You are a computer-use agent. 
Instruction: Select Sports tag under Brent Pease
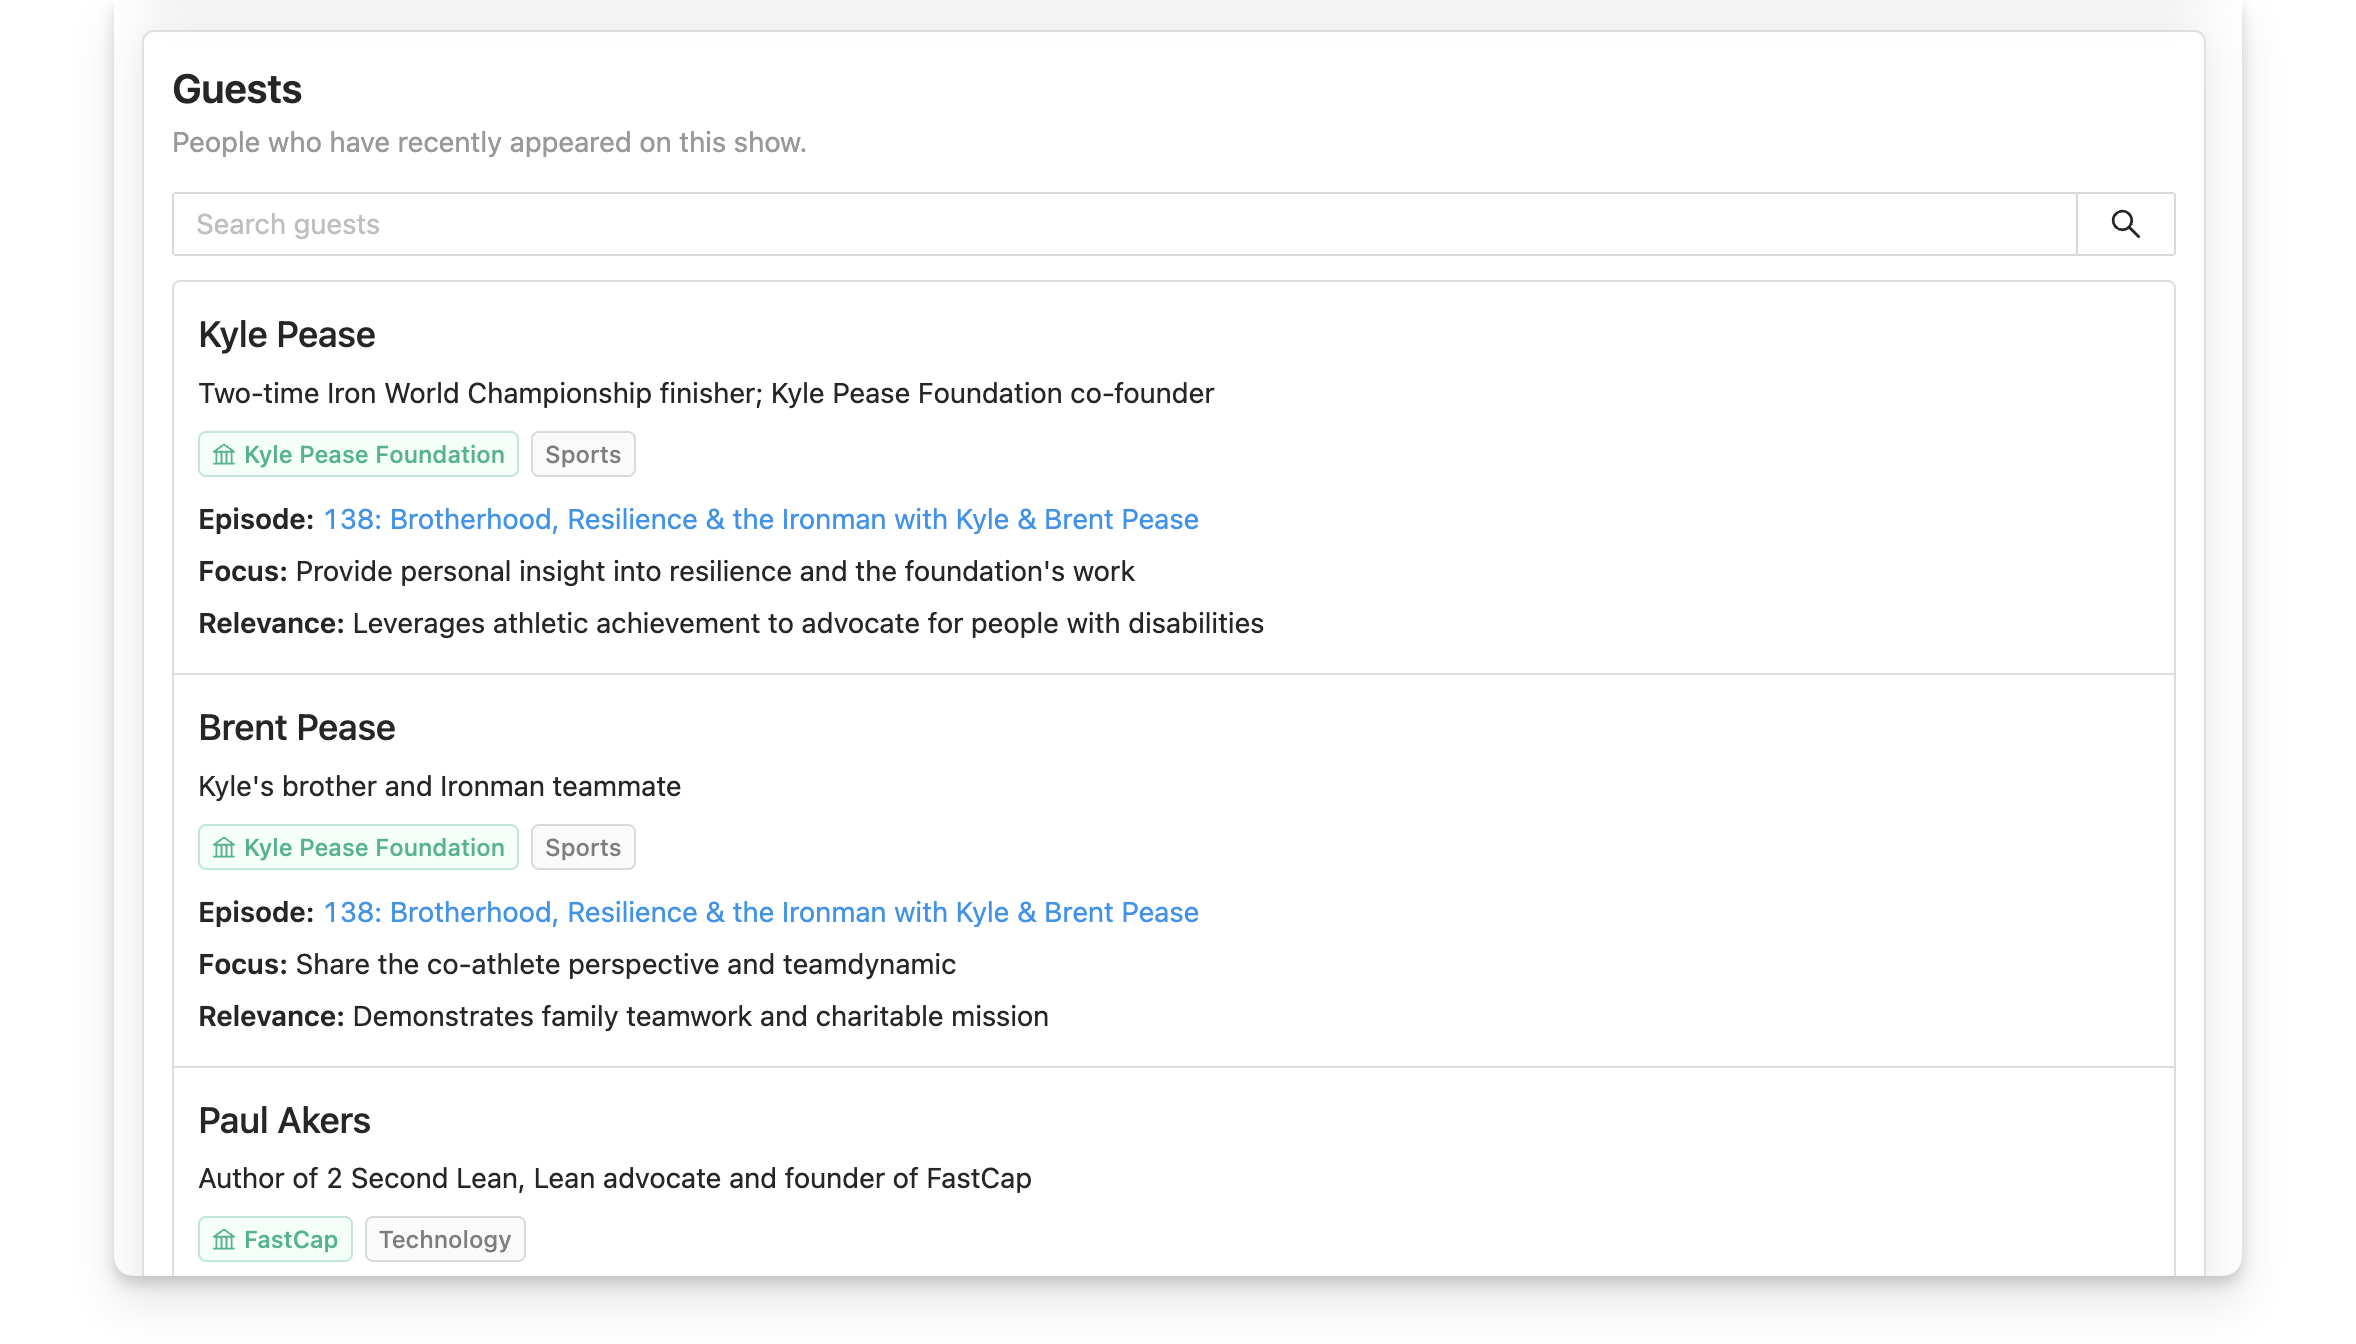[x=583, y=848]
